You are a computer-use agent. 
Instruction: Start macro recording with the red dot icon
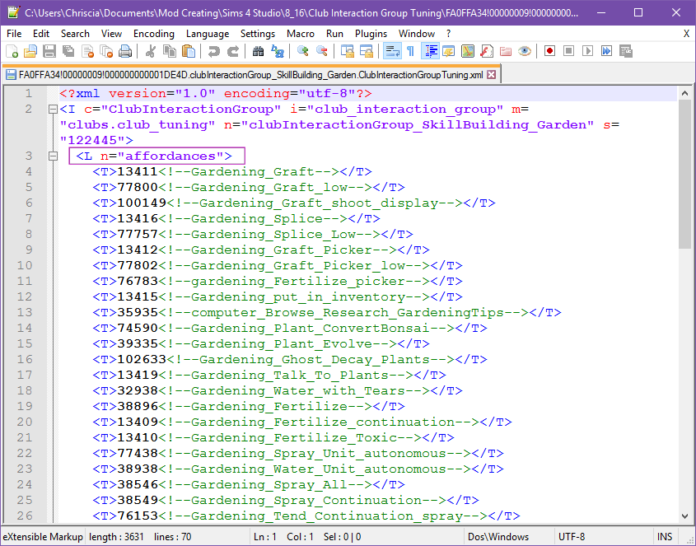coord(549,51)
